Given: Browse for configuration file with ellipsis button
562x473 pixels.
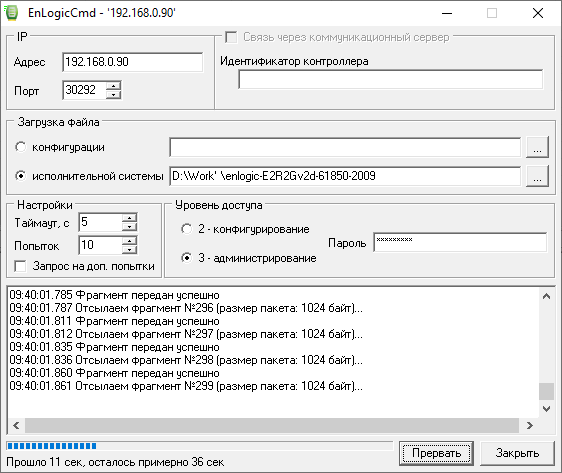Looking at the screenshot, I should pos(537,147).
